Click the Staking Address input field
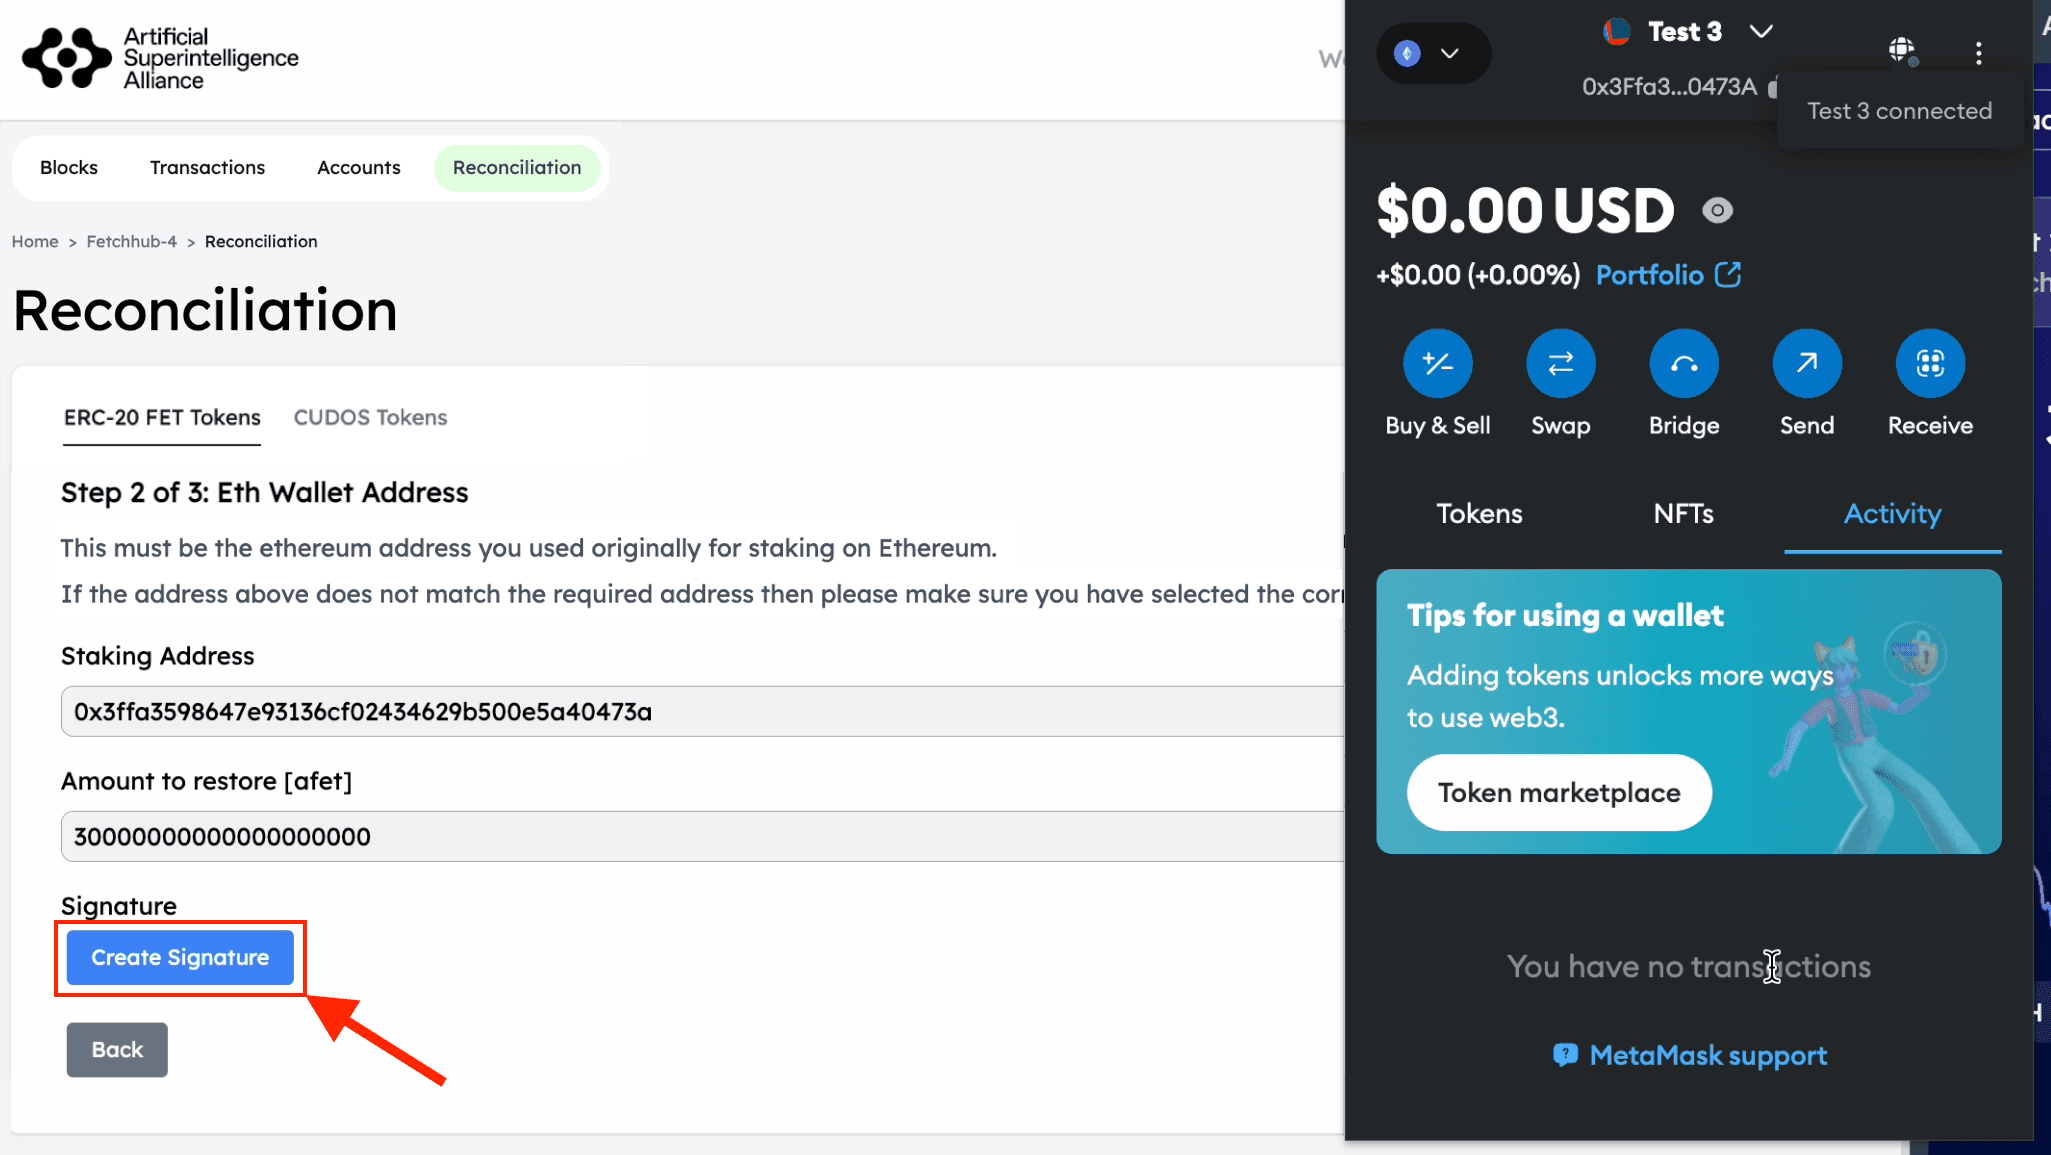 (700, 712)
